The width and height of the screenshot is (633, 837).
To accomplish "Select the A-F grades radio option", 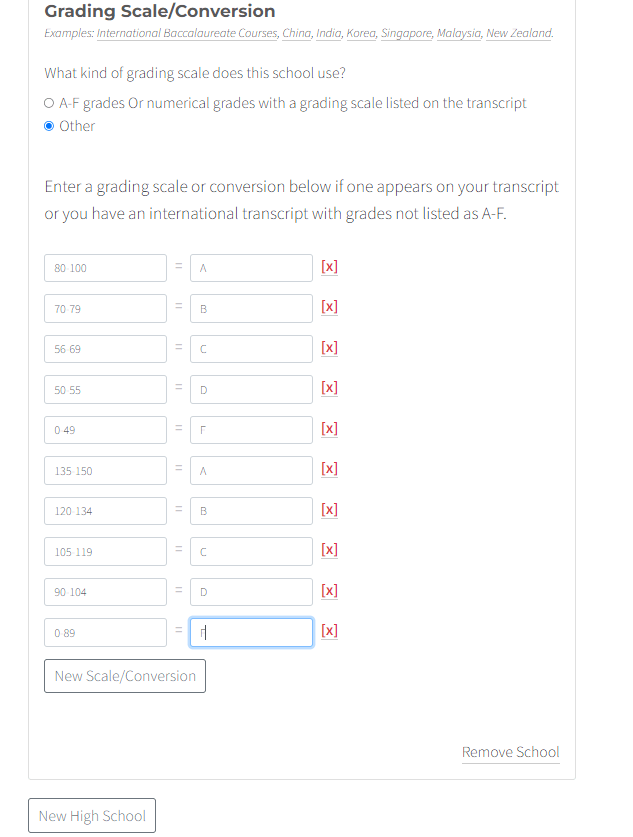I will 49,102.
